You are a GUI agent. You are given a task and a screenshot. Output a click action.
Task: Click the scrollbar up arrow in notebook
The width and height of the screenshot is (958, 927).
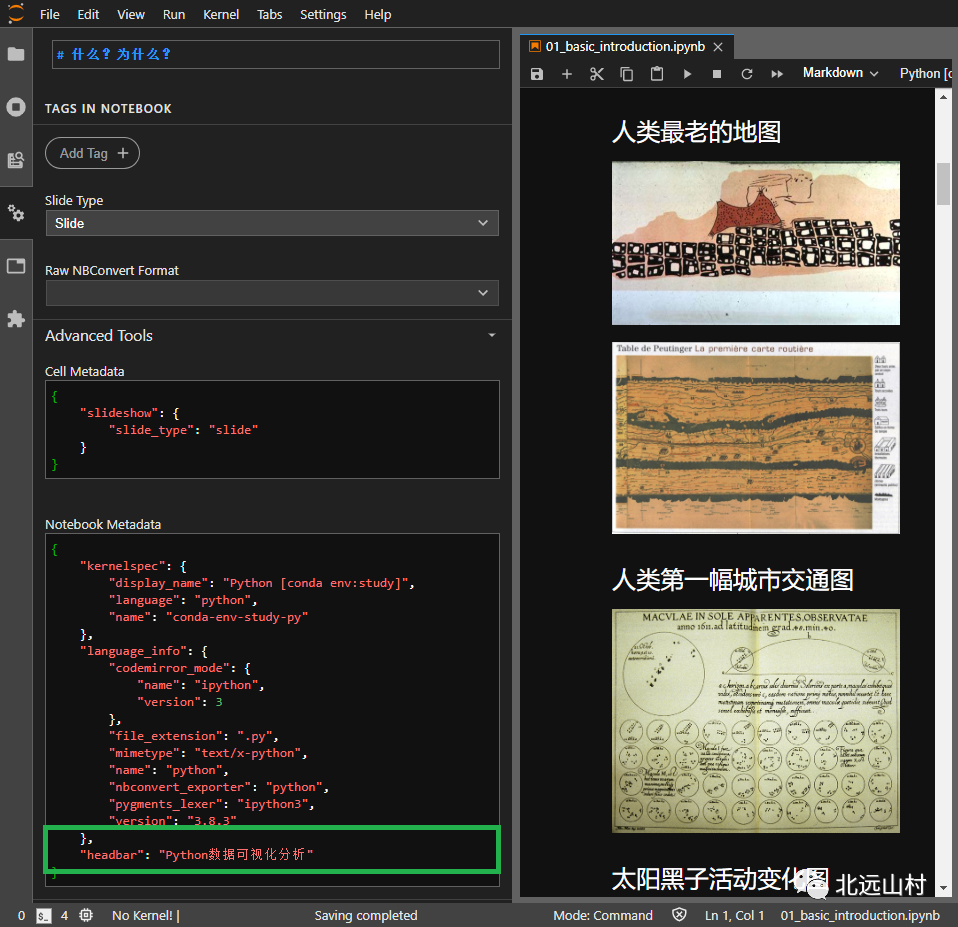pos(943,97)
